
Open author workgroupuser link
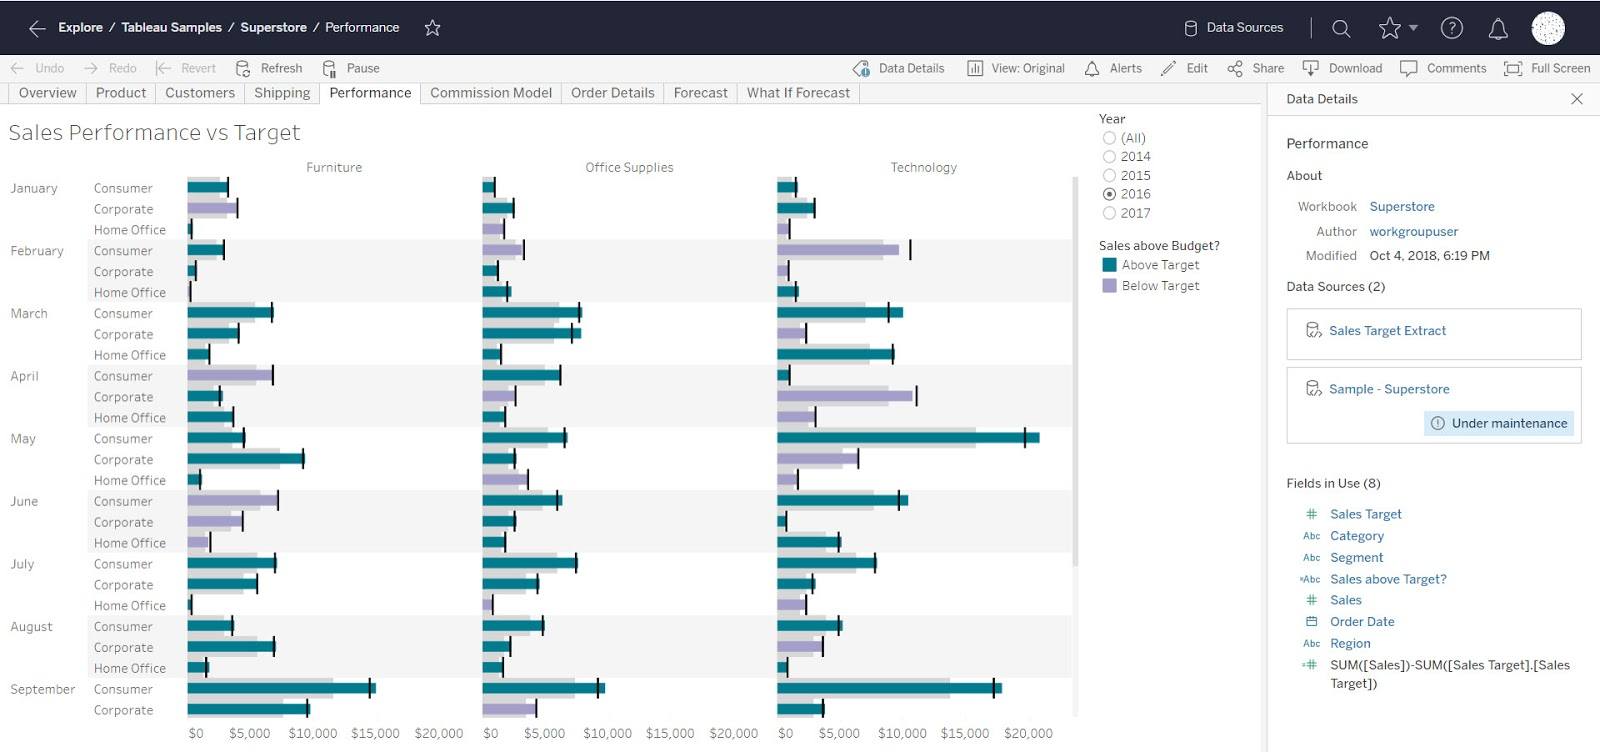[1414, 232]
